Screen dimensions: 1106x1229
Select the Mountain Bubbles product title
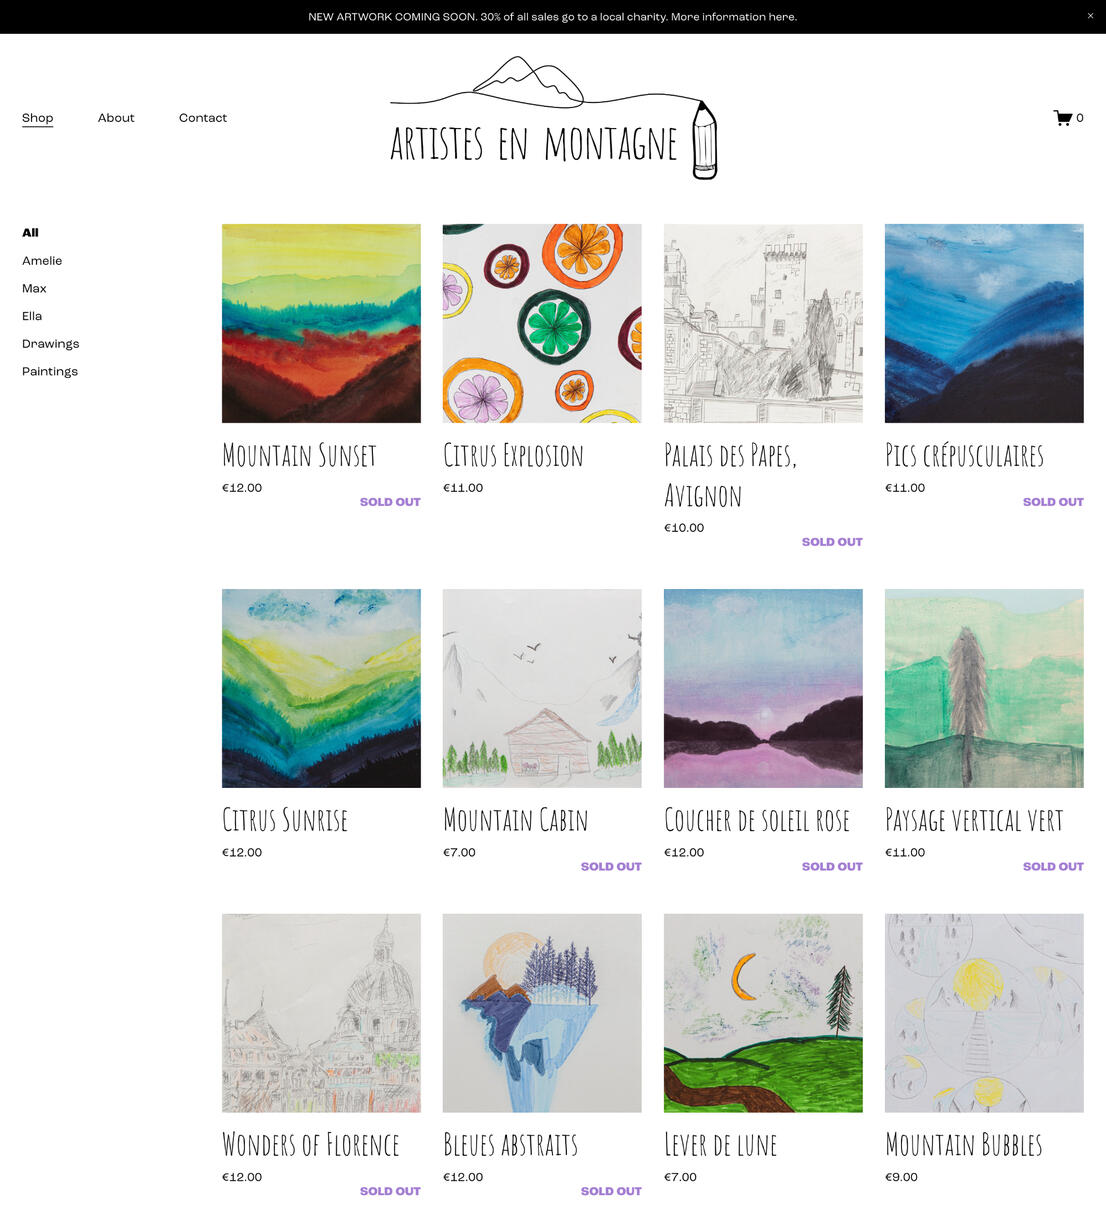coord(964,1145)
